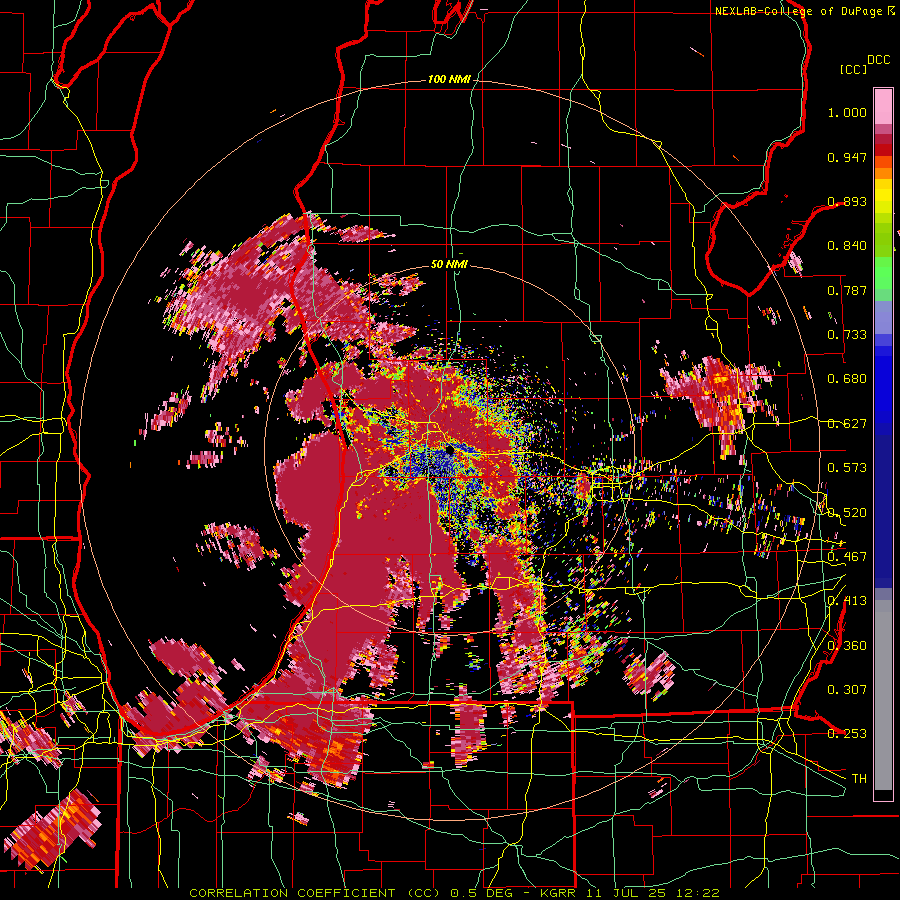Viewport: 900px width, 900px height.
Task: Pick the gray low-value band of the color scale
Action: point(883,695)
